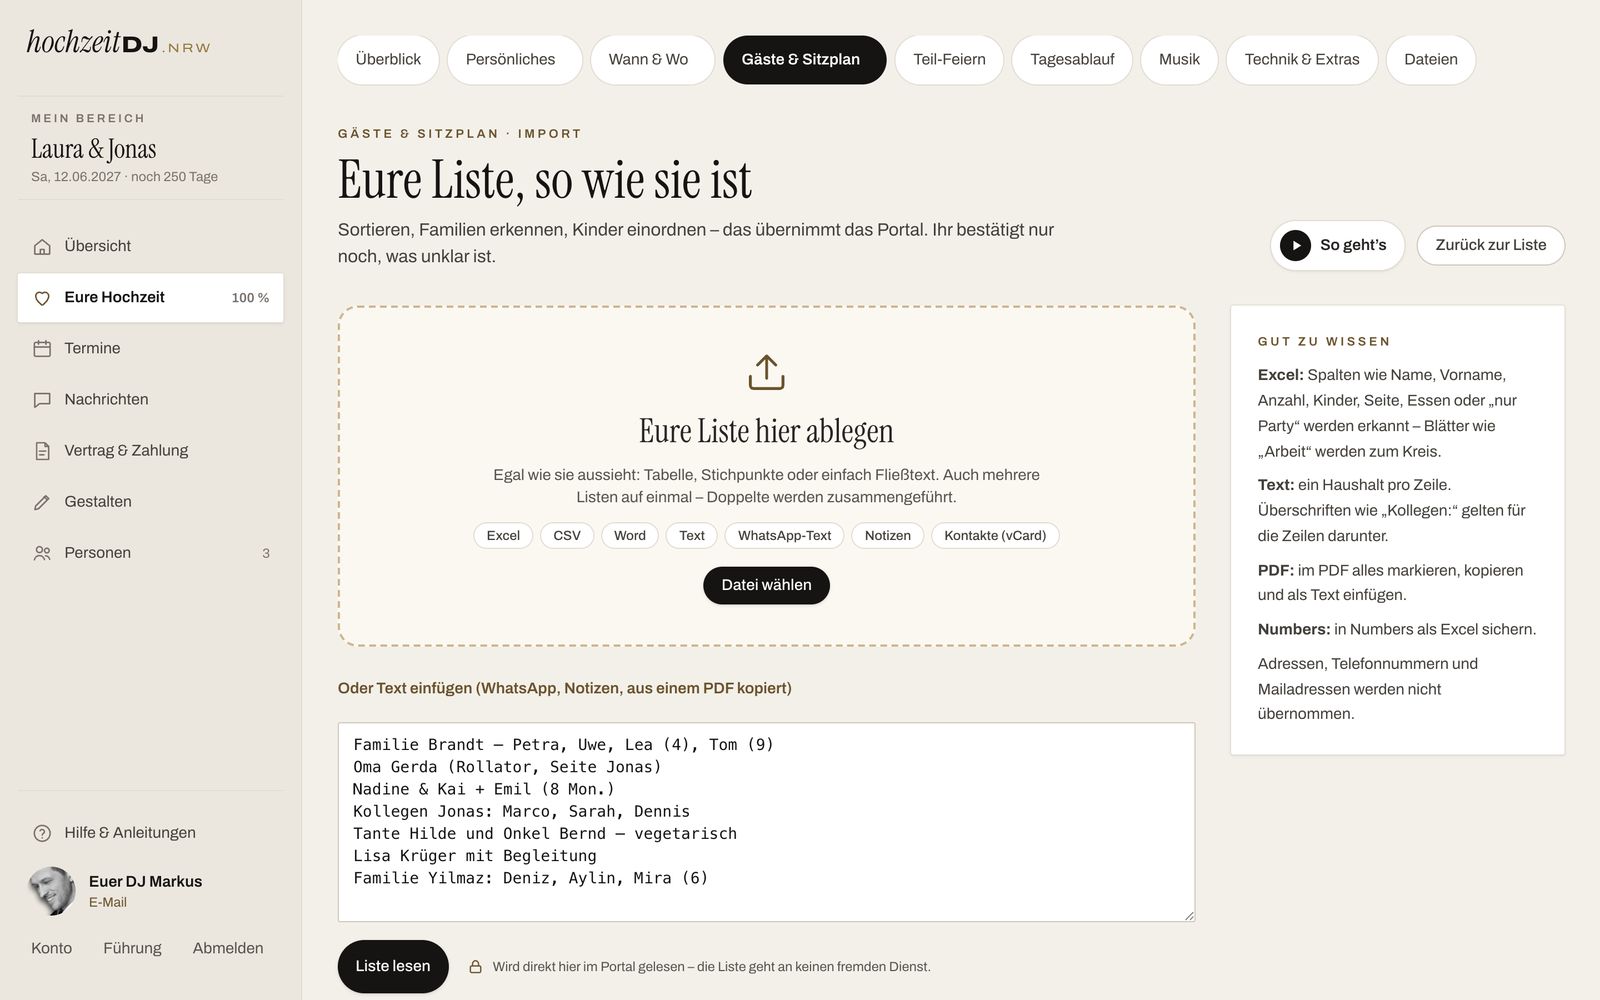Click the house icon beside Übersicht
This screenshot has height=1000, width=1600.
tap(42, 246)
